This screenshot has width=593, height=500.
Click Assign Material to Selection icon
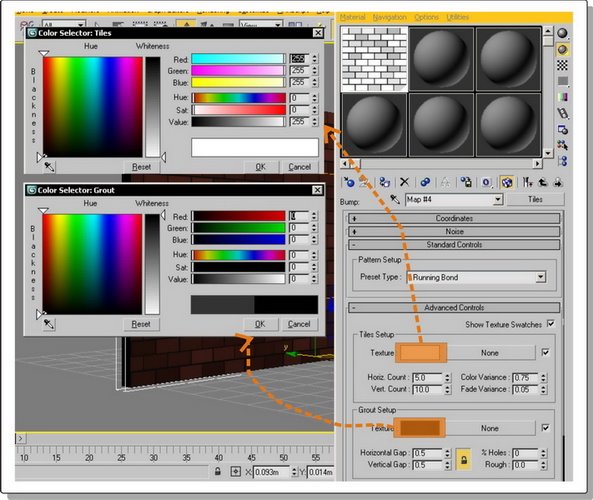pyautogui.click(x=385, y=182)
